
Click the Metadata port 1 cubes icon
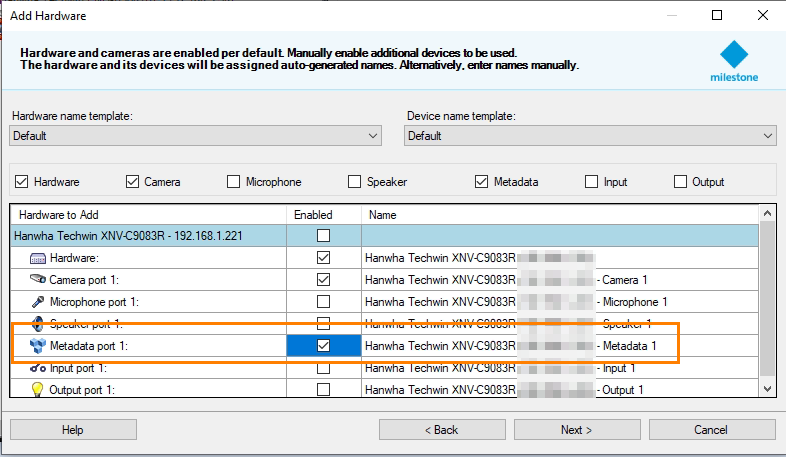coord(38,346)
